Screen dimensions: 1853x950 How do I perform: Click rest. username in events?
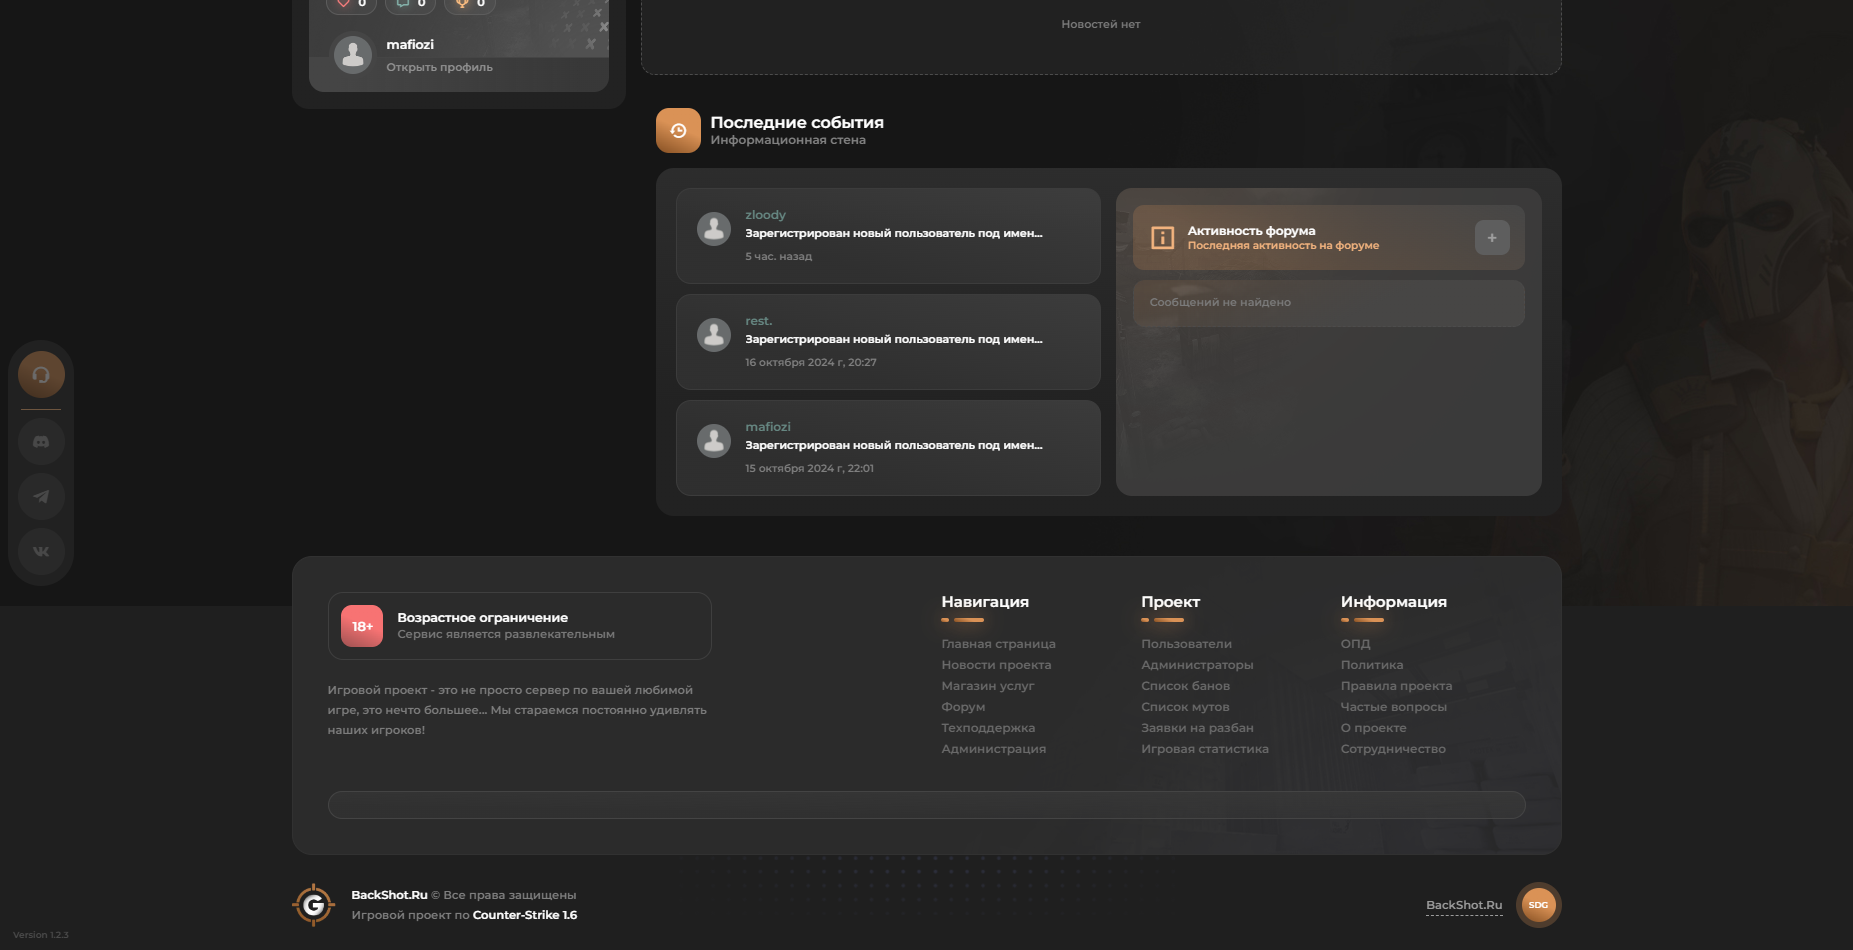tap(758, 321)
